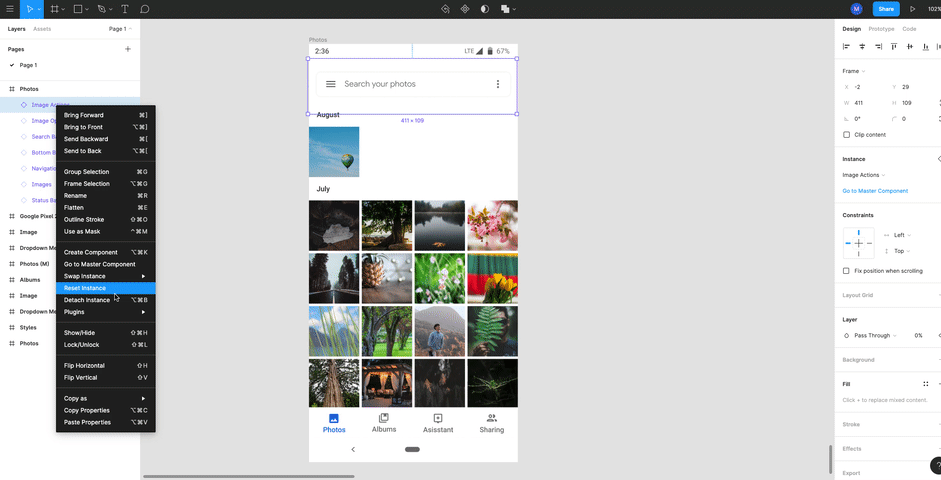This screenshot has height=480, width=941.
Task: Switch to the Assets tab
Action: [x=42, y=29]
